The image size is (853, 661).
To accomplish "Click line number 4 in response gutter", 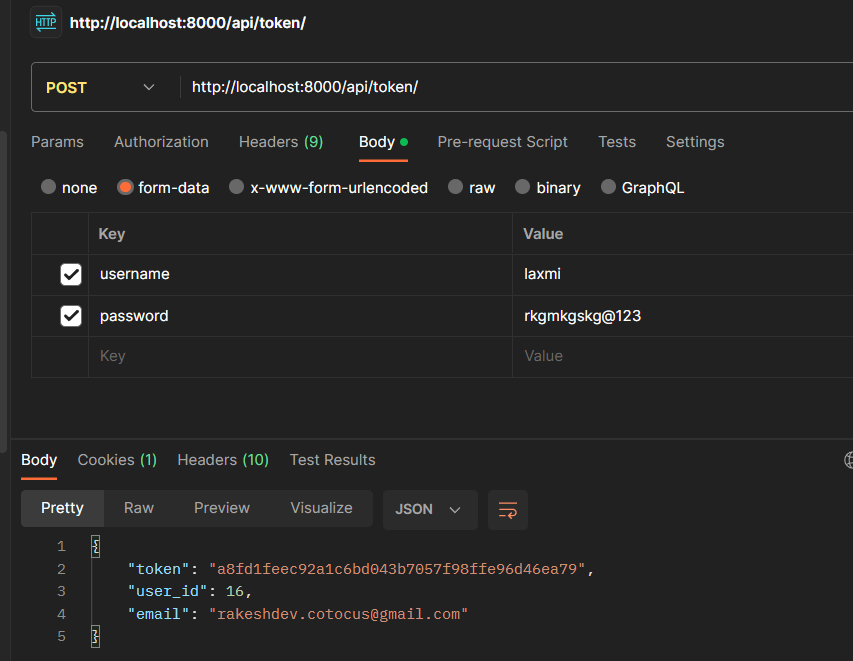I will (61, 614).
